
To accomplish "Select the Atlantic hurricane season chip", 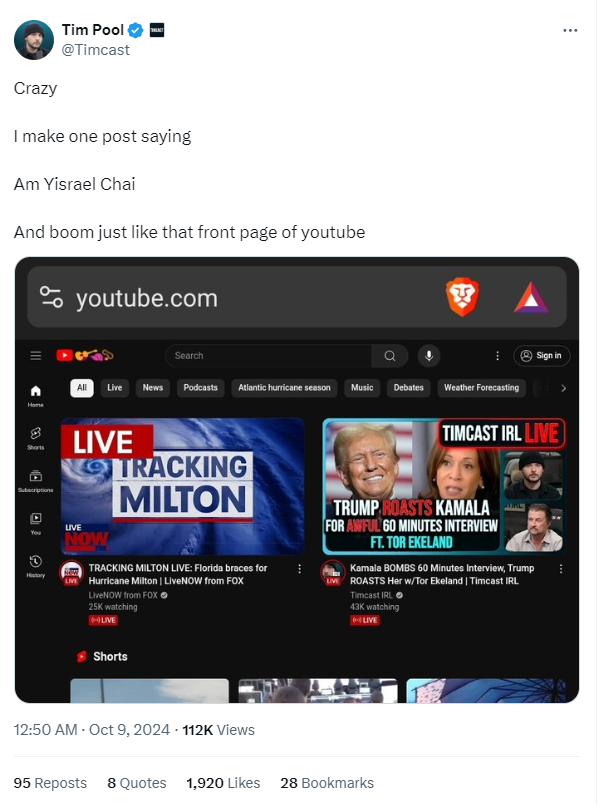I will click(x=284, y=388).
